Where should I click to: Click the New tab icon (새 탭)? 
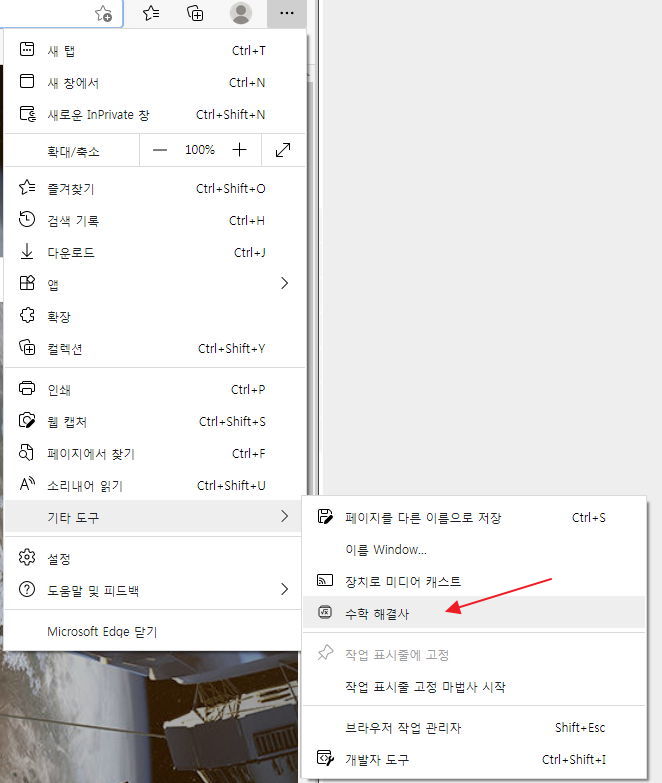pyautogui.click(x=27, y=49)
